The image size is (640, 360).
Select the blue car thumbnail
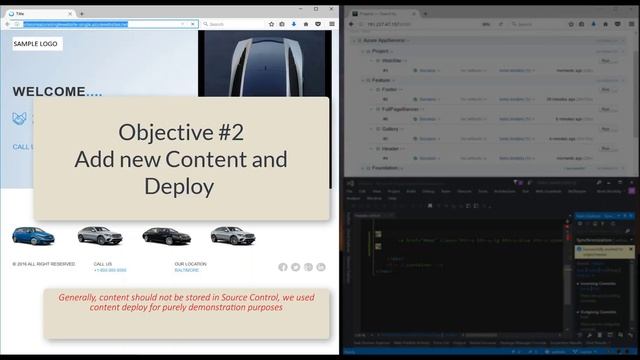click(x=33, y=236)
